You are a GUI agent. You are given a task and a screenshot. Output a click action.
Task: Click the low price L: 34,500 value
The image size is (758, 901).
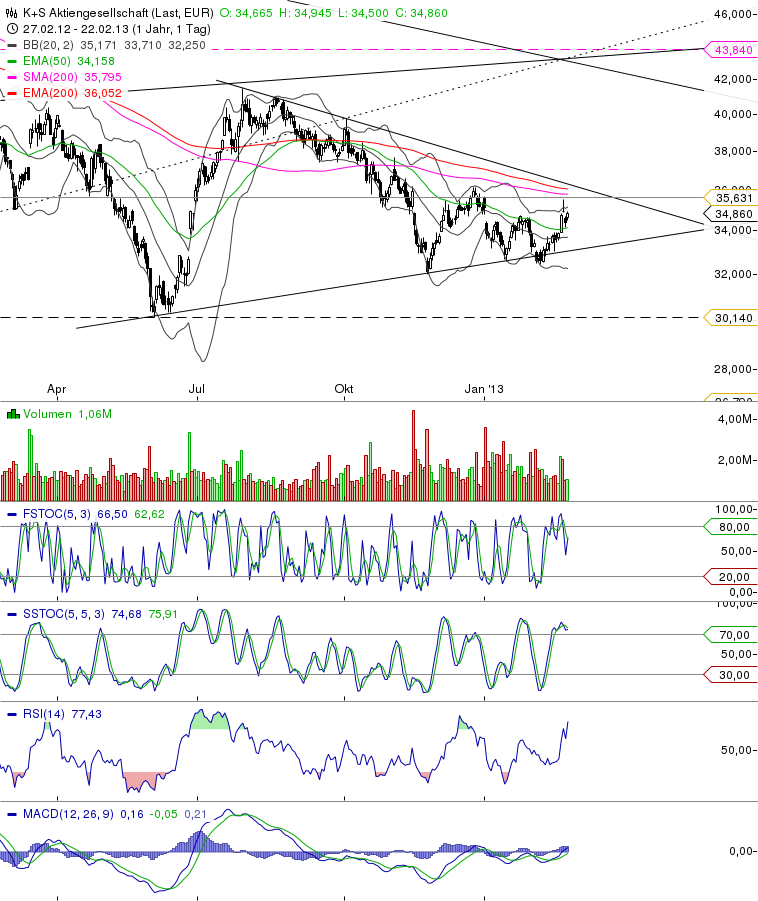point(363,13)
